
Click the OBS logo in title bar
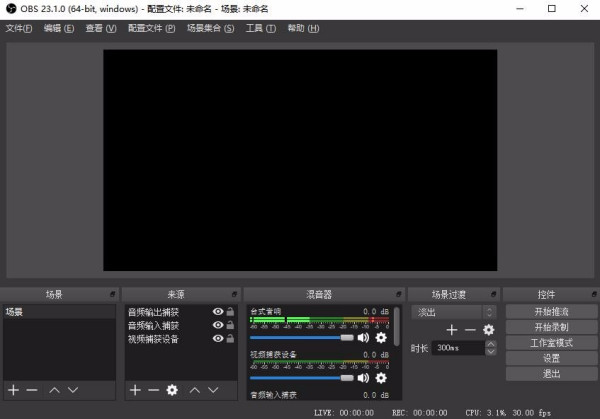[11, 8]
